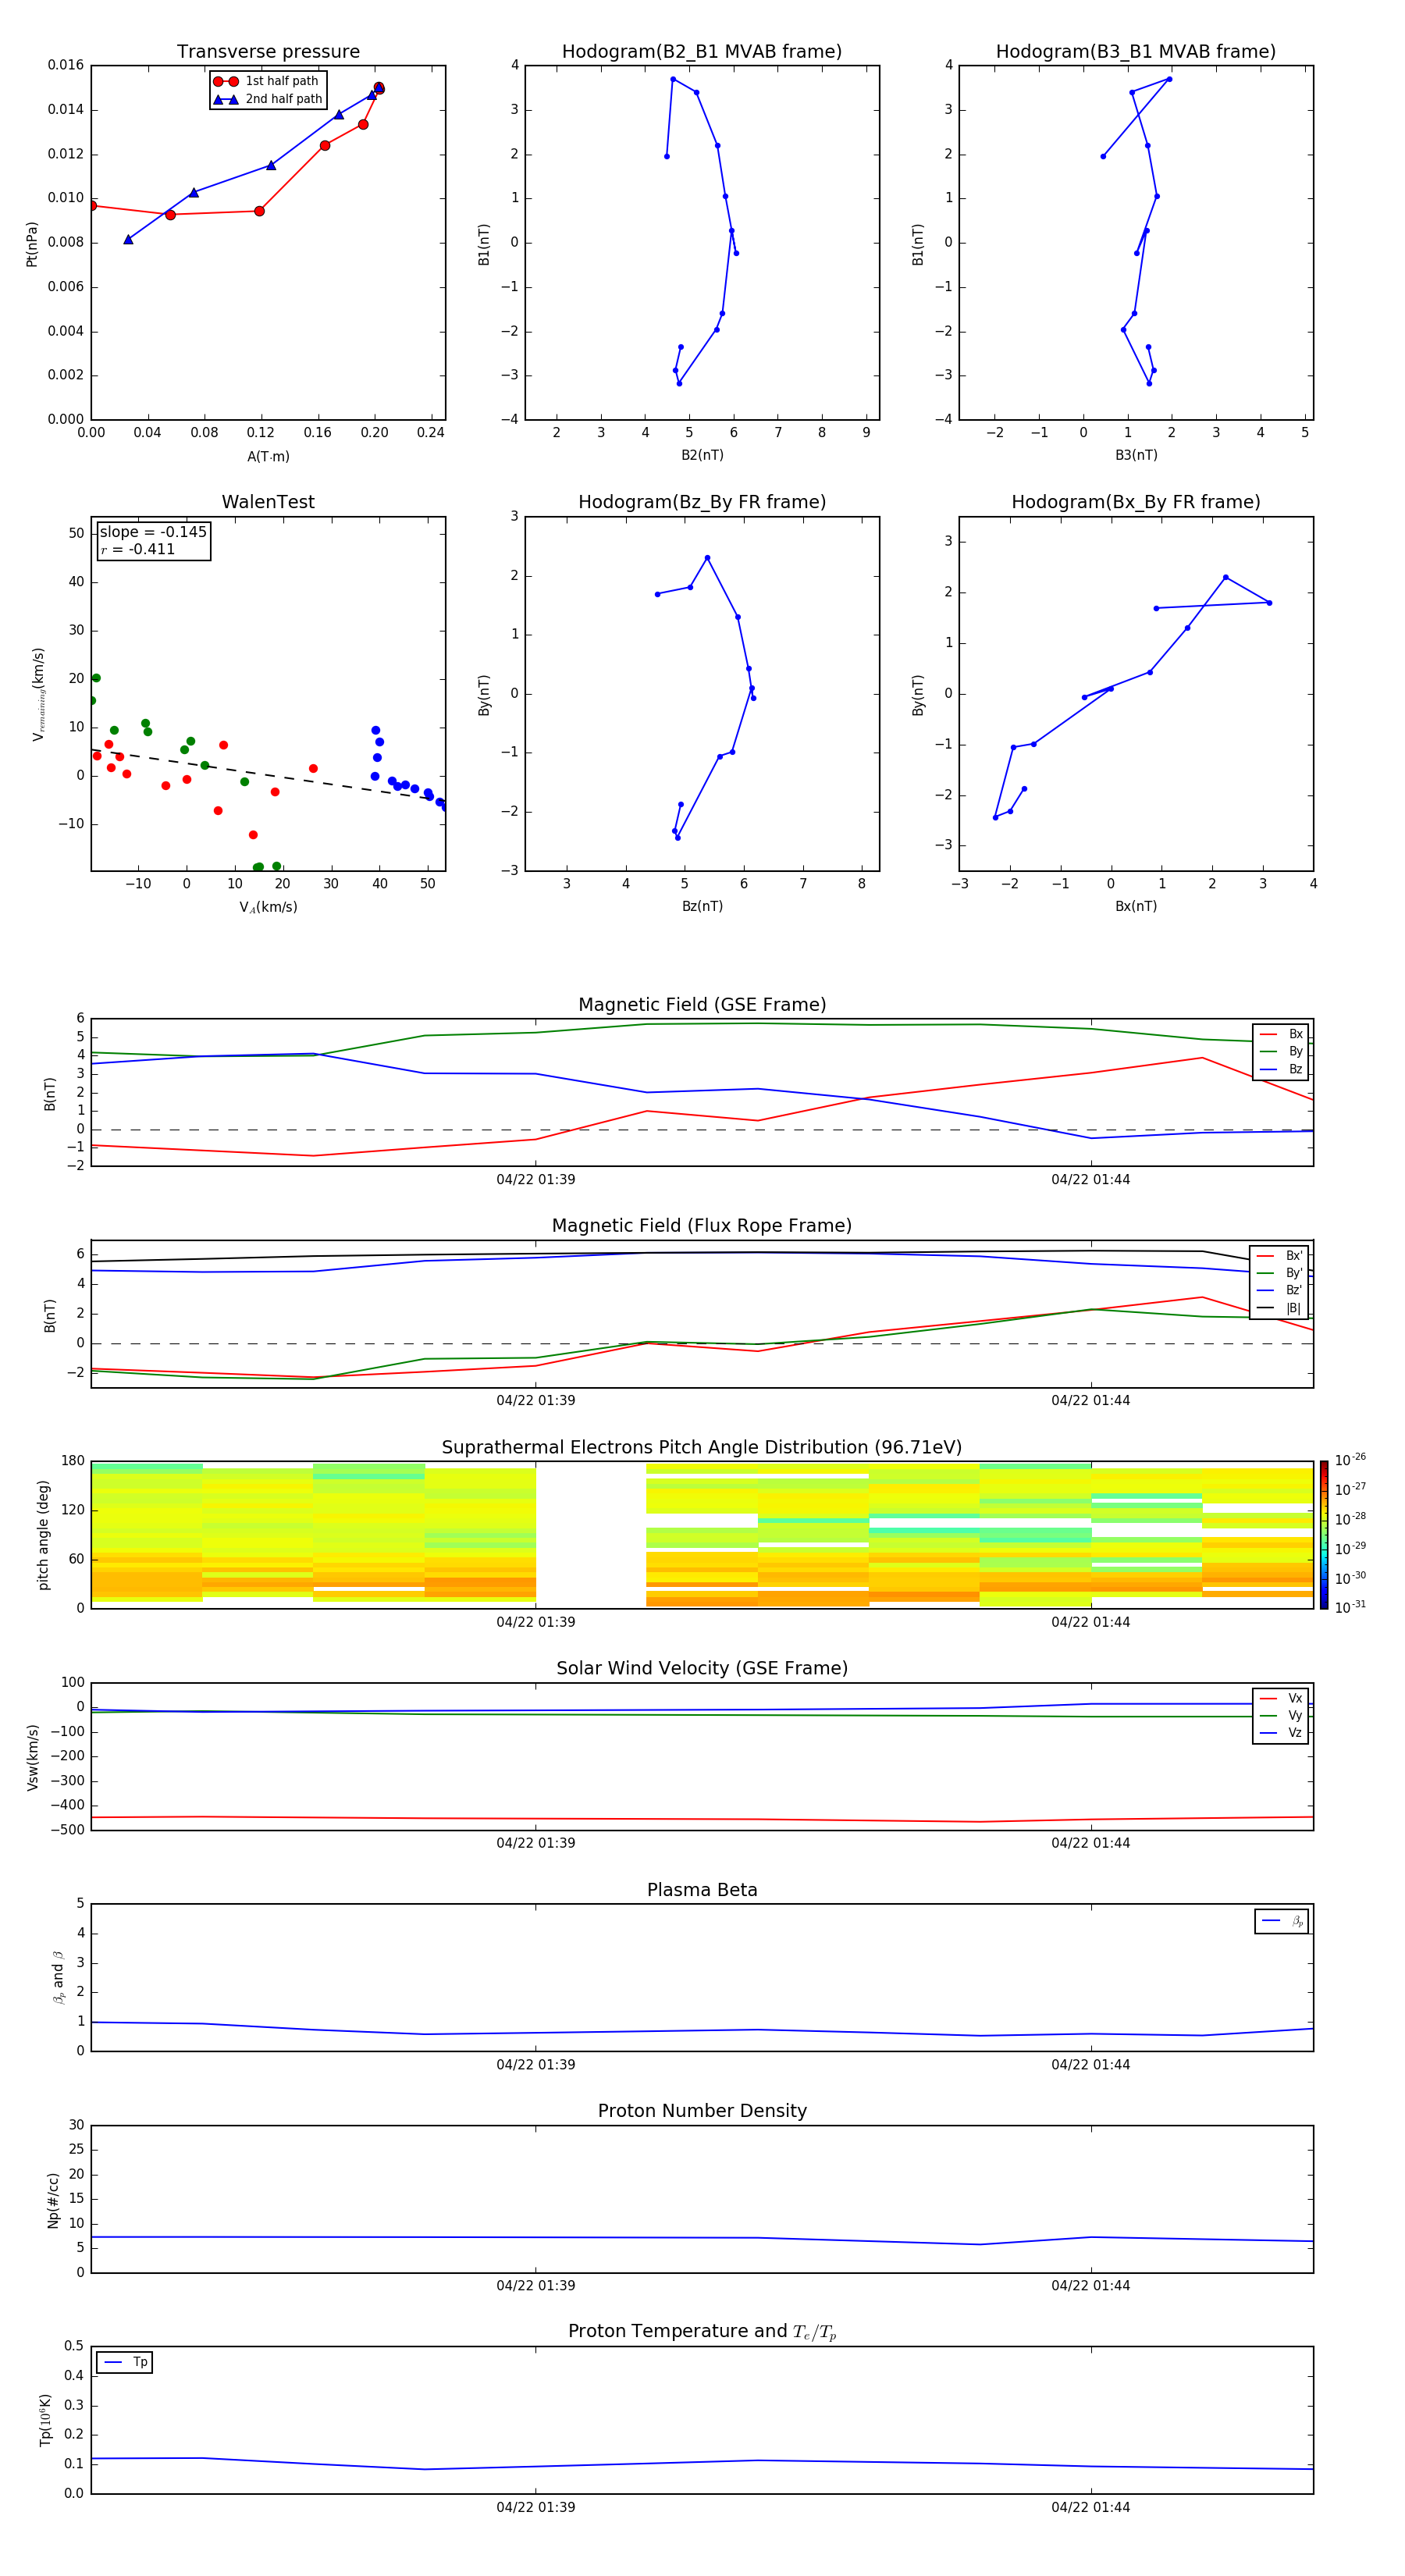Select the "slope = -0.145" annotation
Viewport: 1405px width, 2576px height.
153,532
